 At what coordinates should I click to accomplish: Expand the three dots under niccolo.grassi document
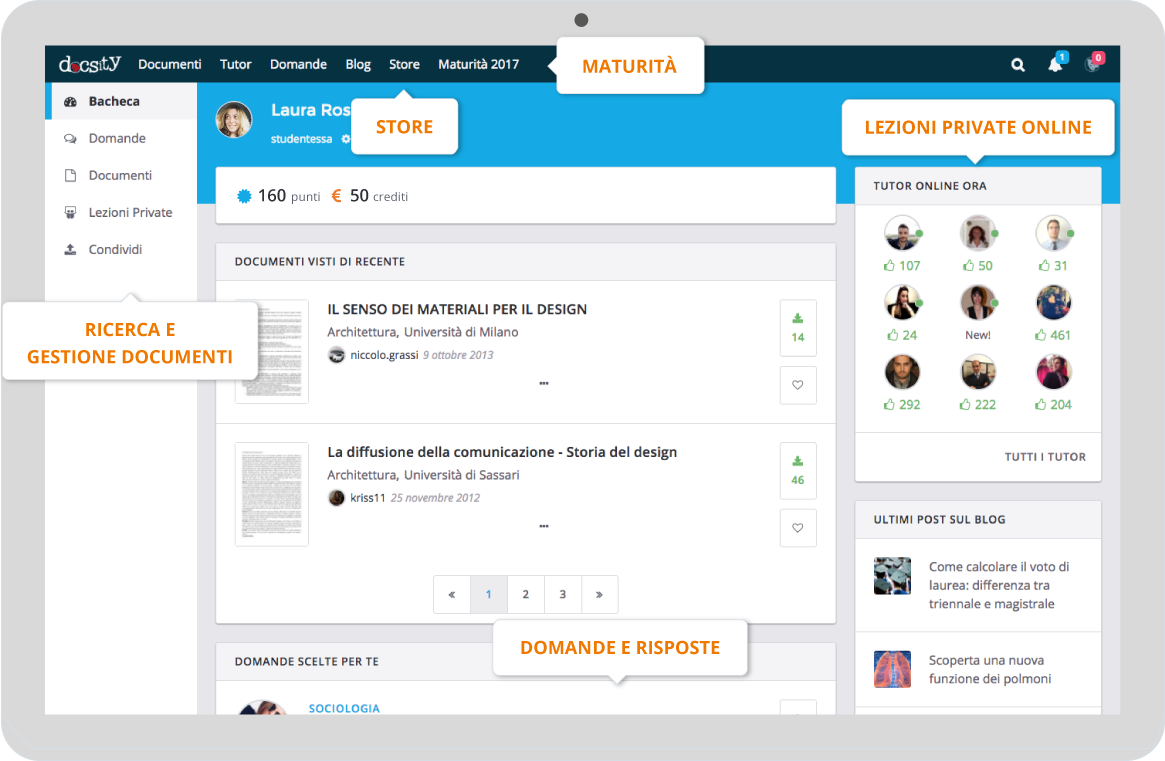coord(544,383)
